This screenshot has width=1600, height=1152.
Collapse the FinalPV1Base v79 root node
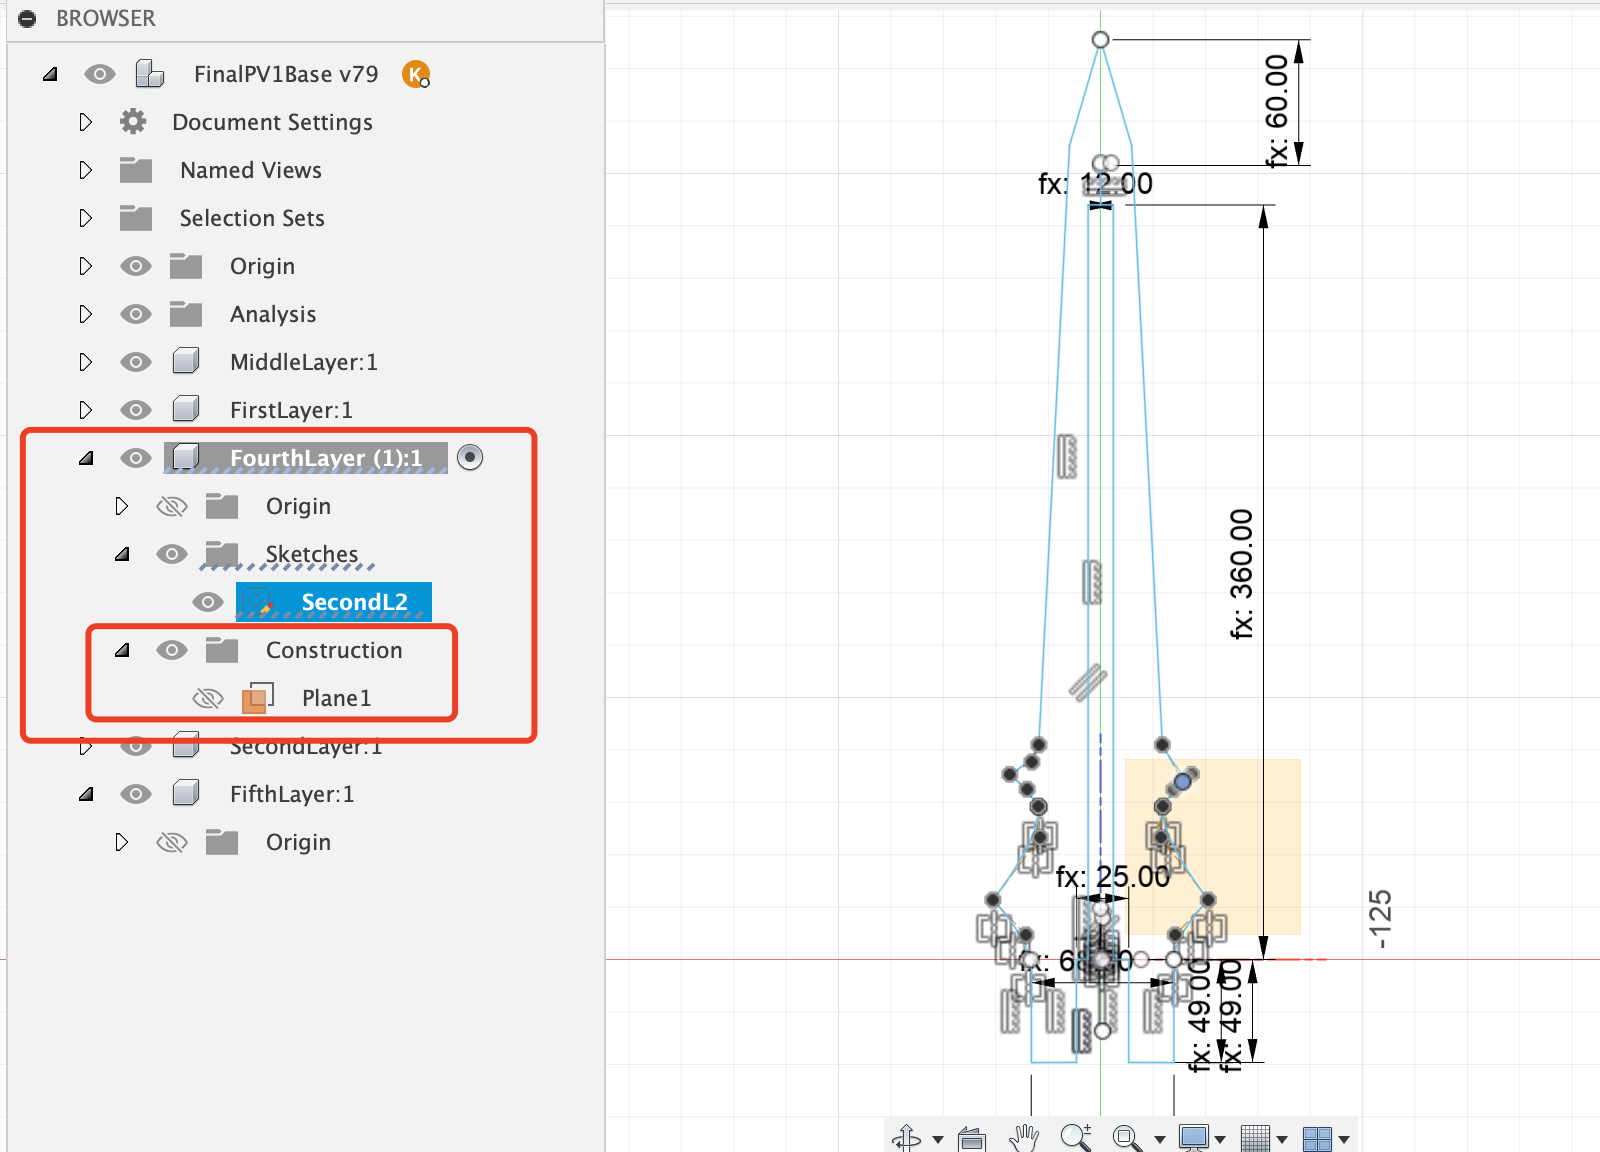(x=50, y=74)
